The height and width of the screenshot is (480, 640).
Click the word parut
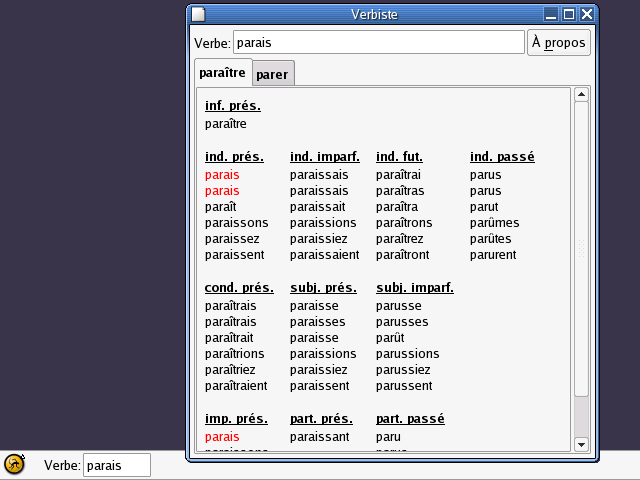tap(484, 207)
